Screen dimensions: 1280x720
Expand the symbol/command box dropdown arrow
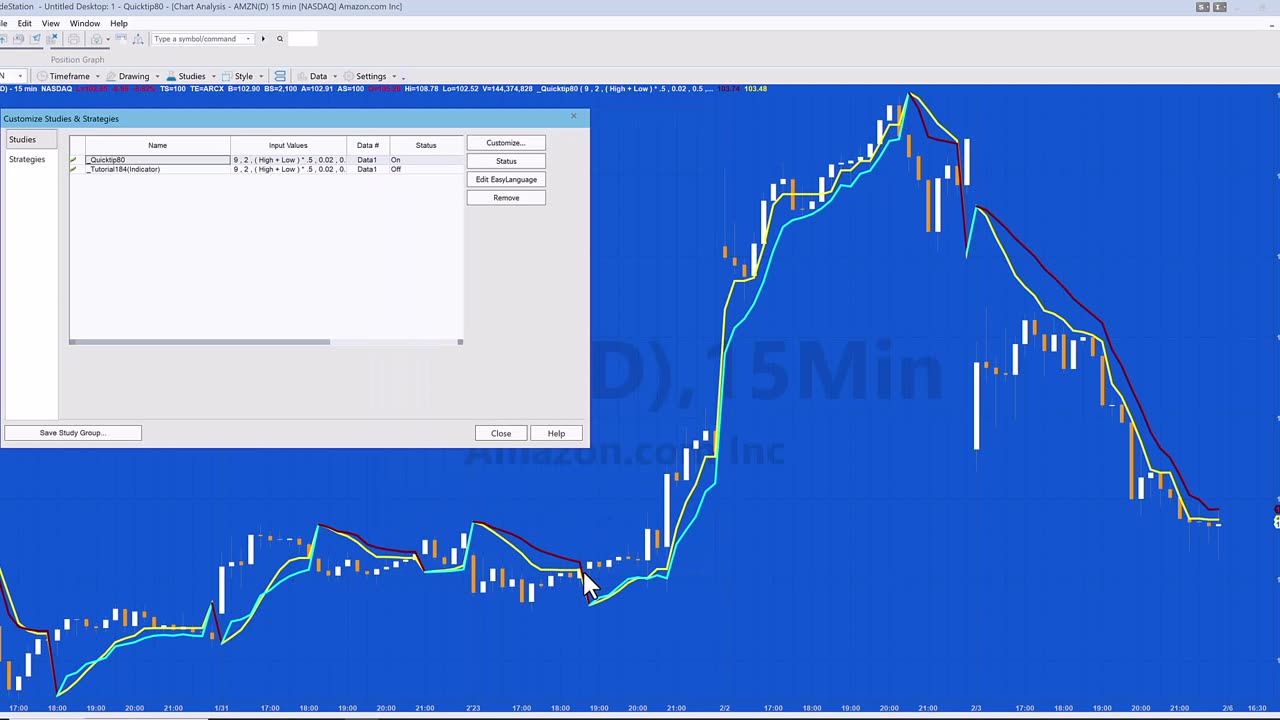pos(248,39)
